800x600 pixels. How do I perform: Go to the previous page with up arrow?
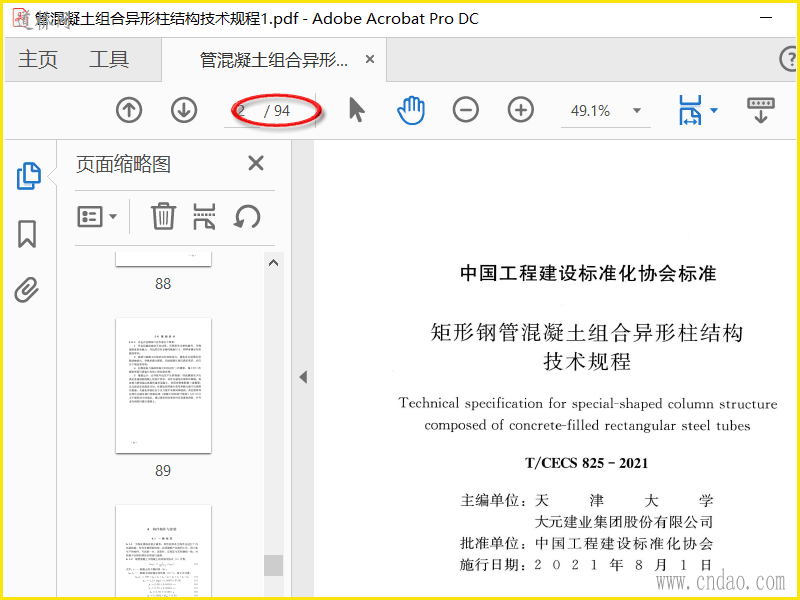(129, 110)
